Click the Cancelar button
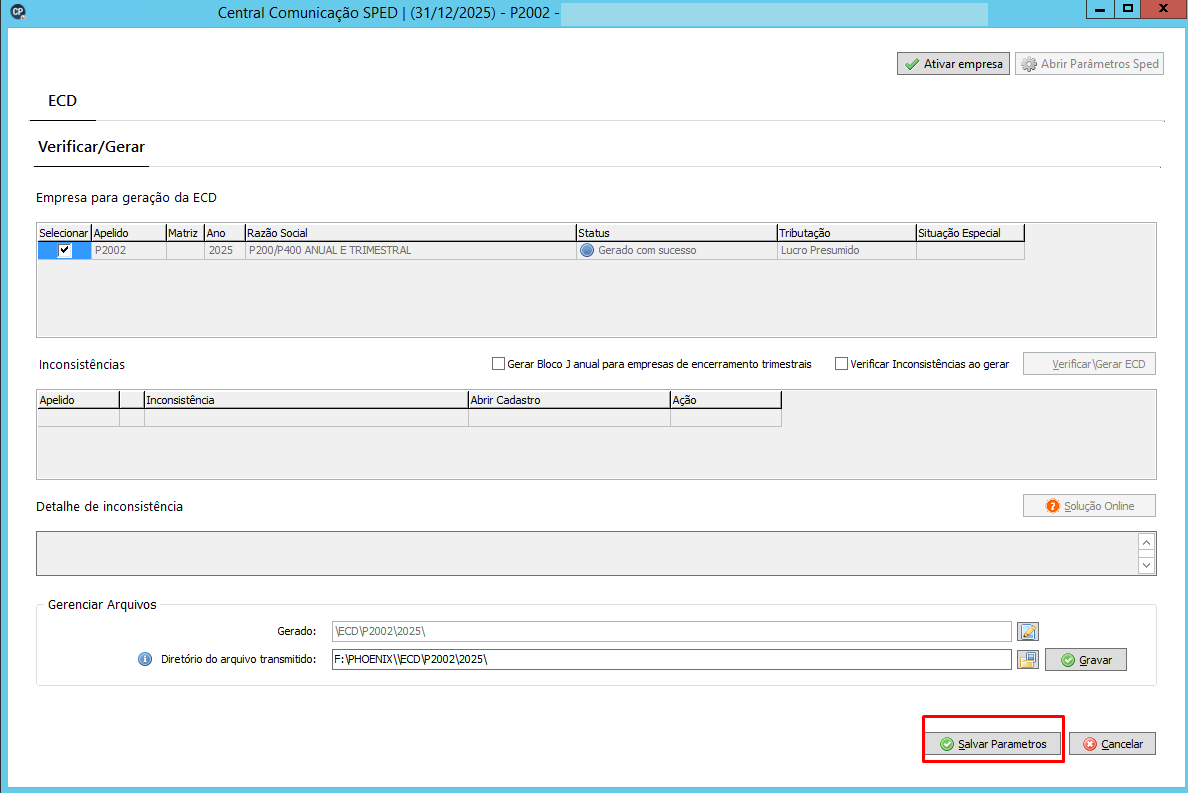 1112,744
